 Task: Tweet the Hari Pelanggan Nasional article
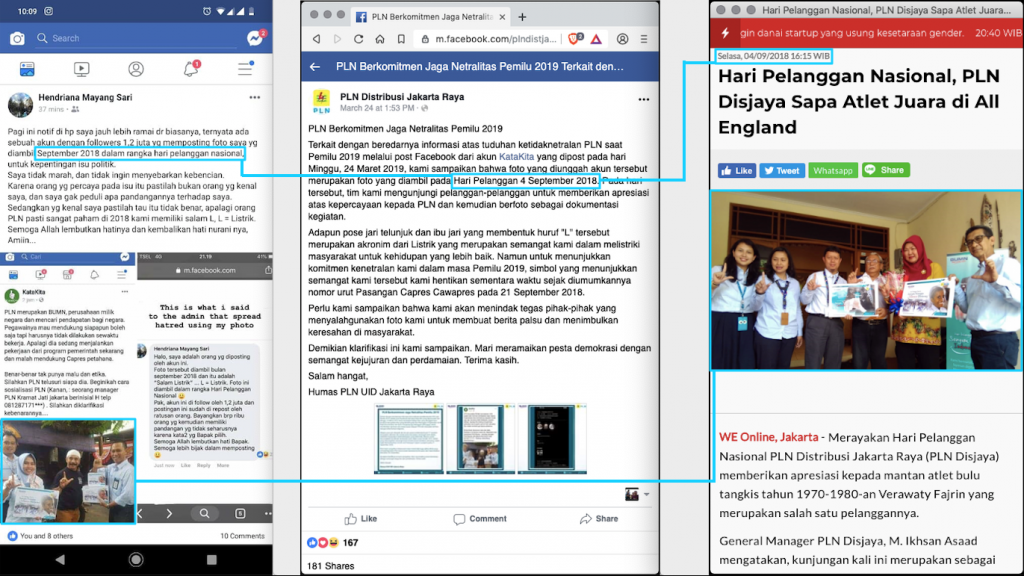click(782, 170)
